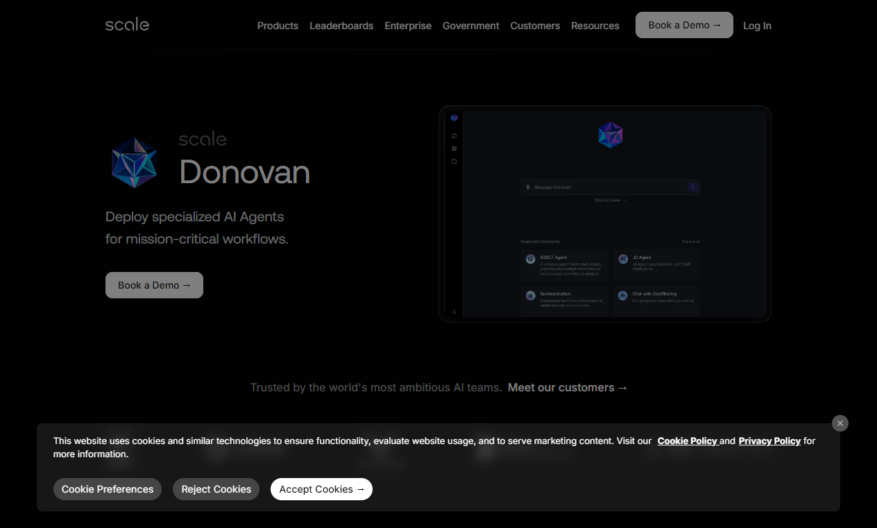Click the microphone icon in Message Donovan field

[527, 187]
